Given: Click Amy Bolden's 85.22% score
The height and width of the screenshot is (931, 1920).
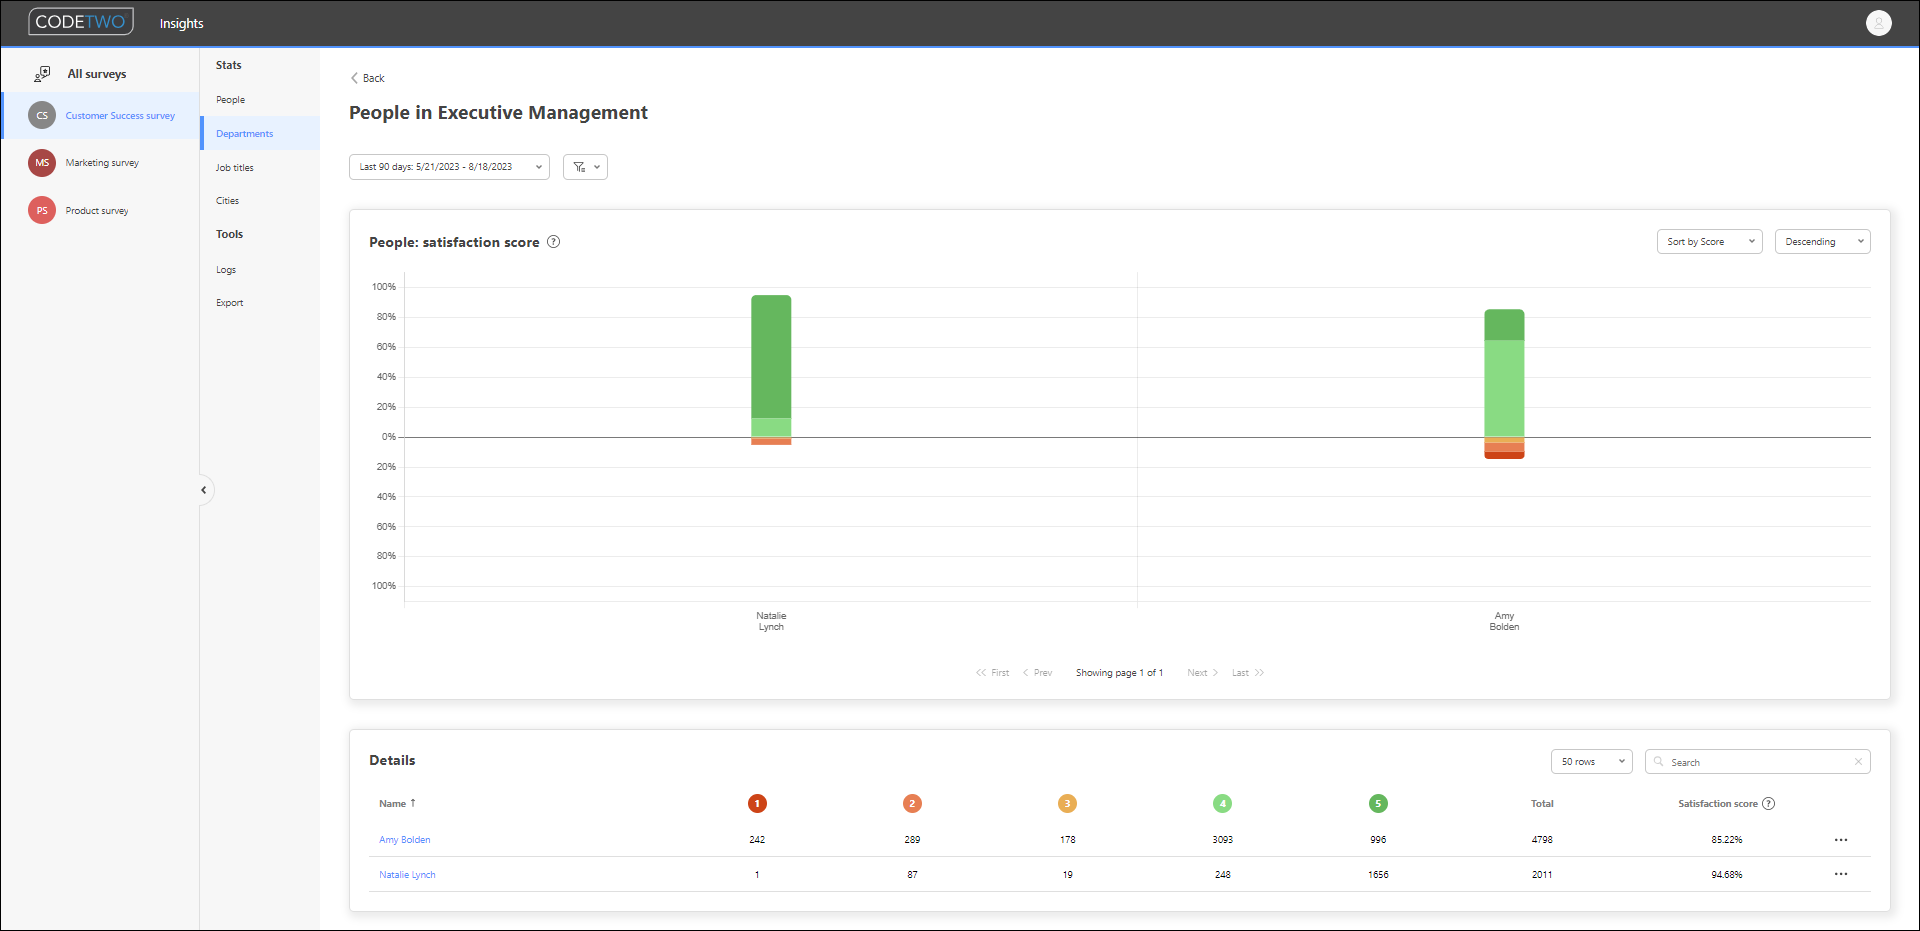Looking at the screenshot, I should [x=1726, y=840].
